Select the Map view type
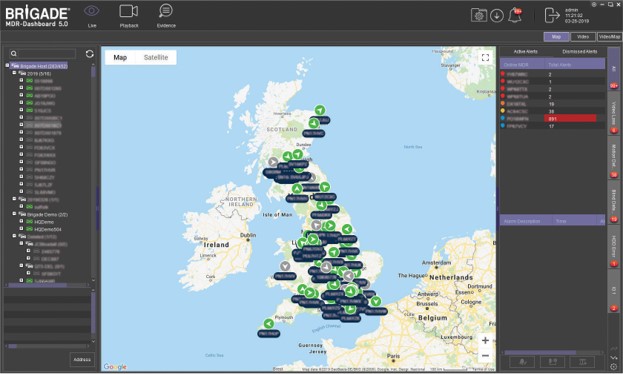 click(120, 58)
